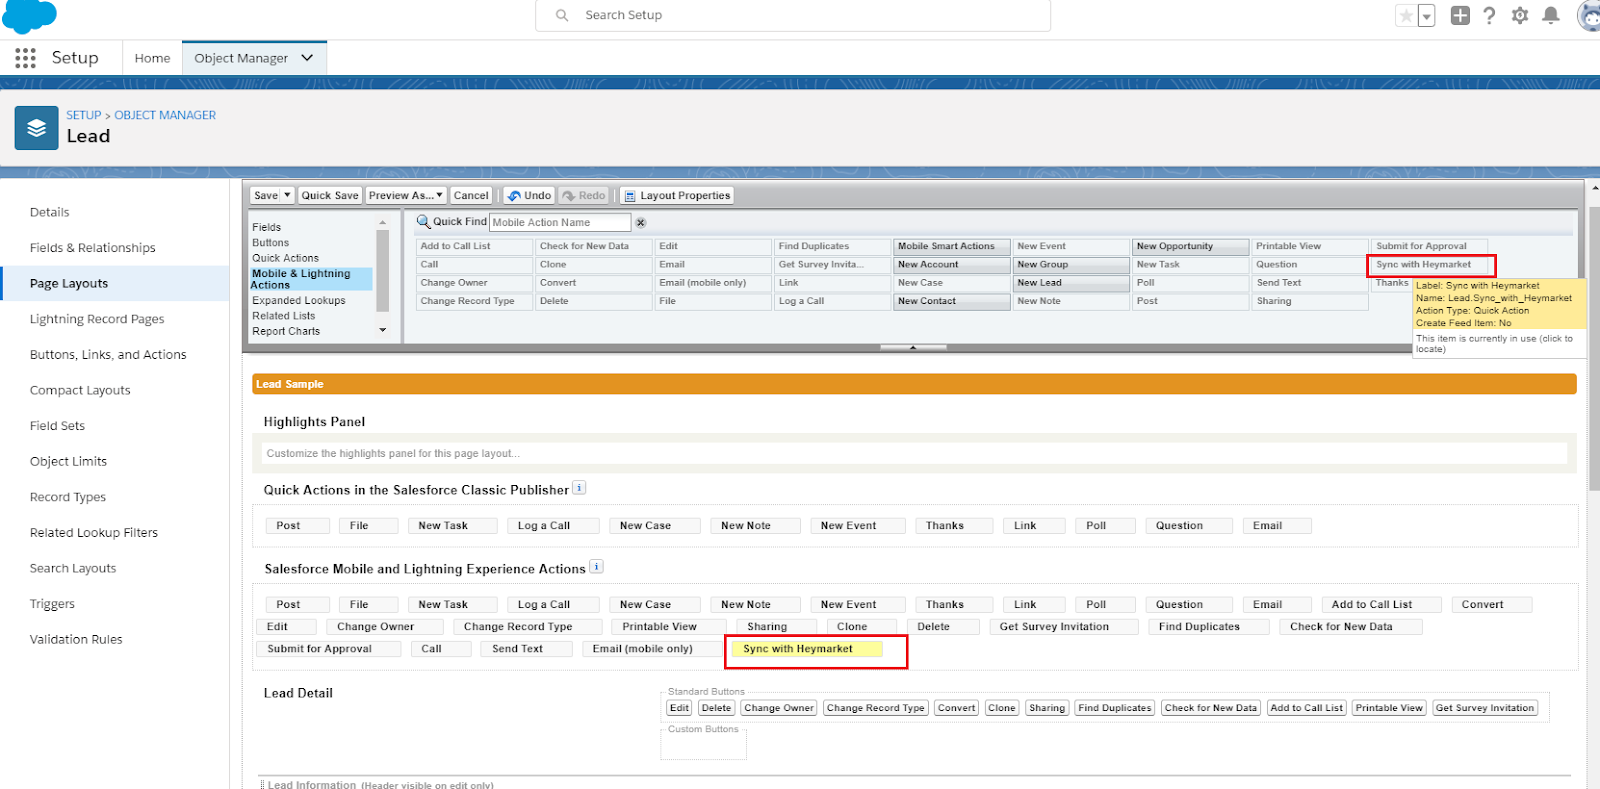This screenshot has width=1600, height=789.
Task: Open the App Launcher grid icon
Action: click(26, 58)
